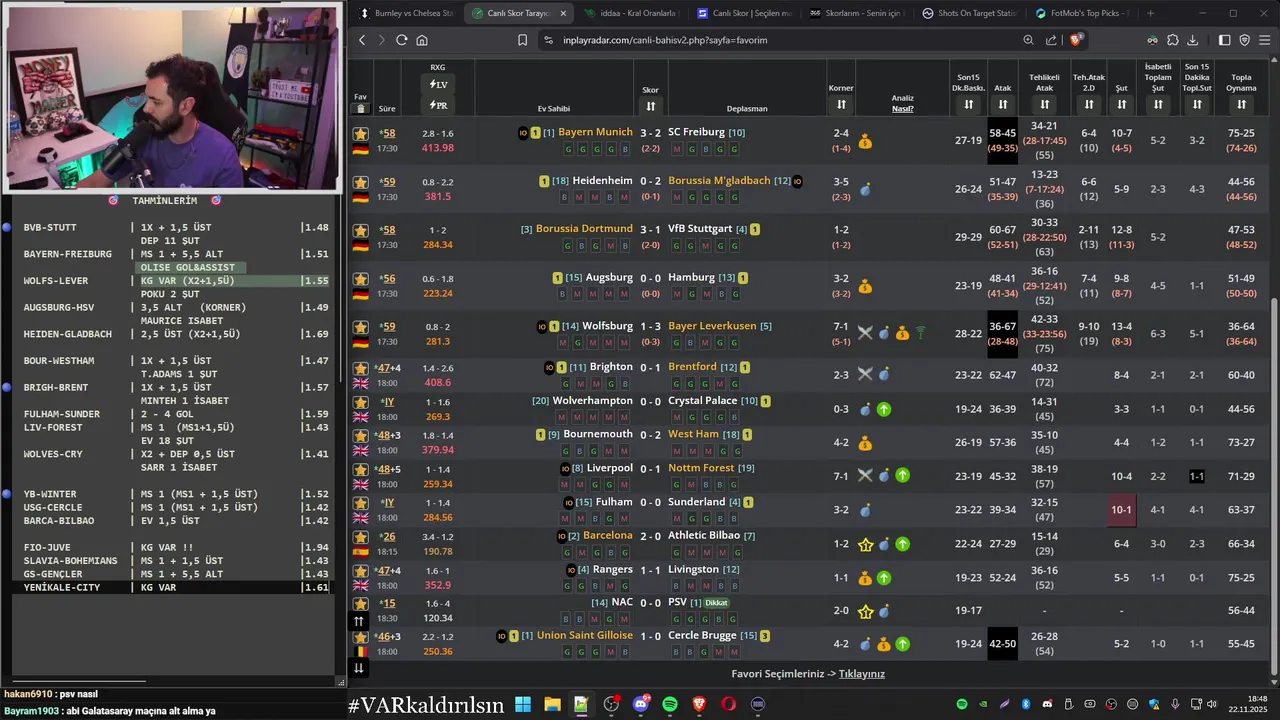Switch to the Canlı Skor | Seçilen tab

point(742,13)
